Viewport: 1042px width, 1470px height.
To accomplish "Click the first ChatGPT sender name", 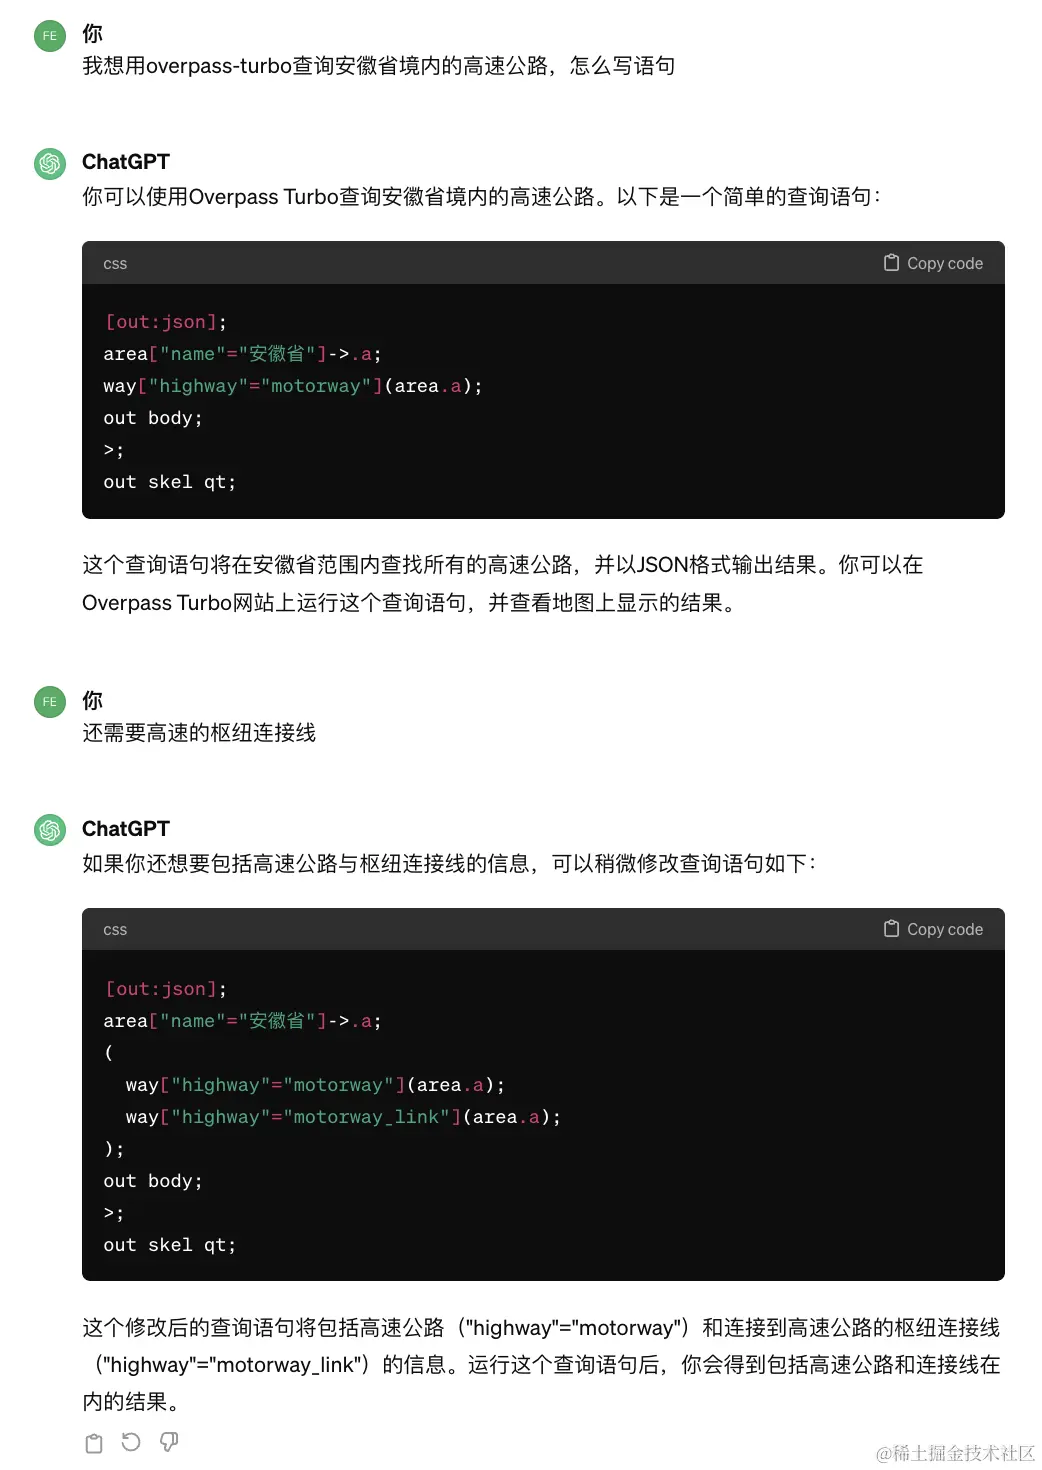I will [126, 162].
